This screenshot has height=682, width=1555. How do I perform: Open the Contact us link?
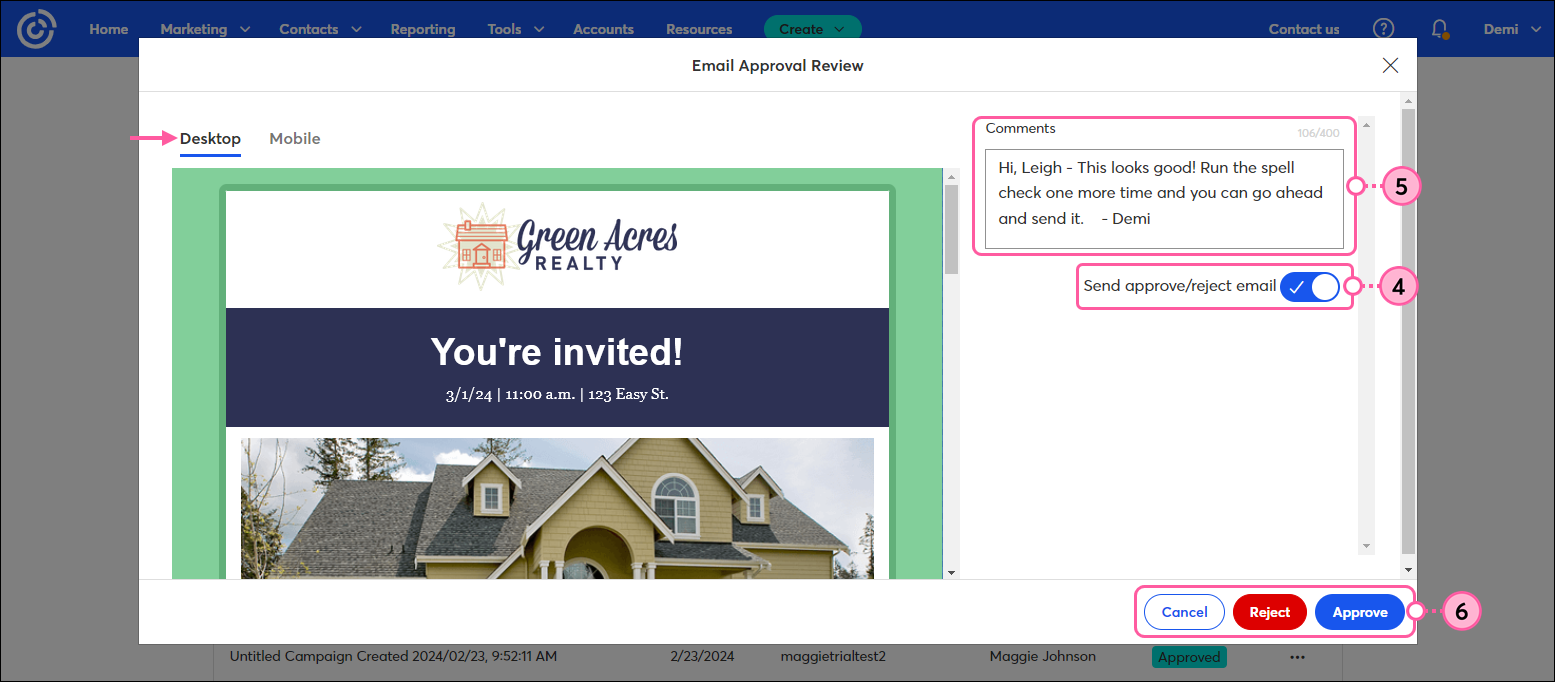pos(1303,29)
